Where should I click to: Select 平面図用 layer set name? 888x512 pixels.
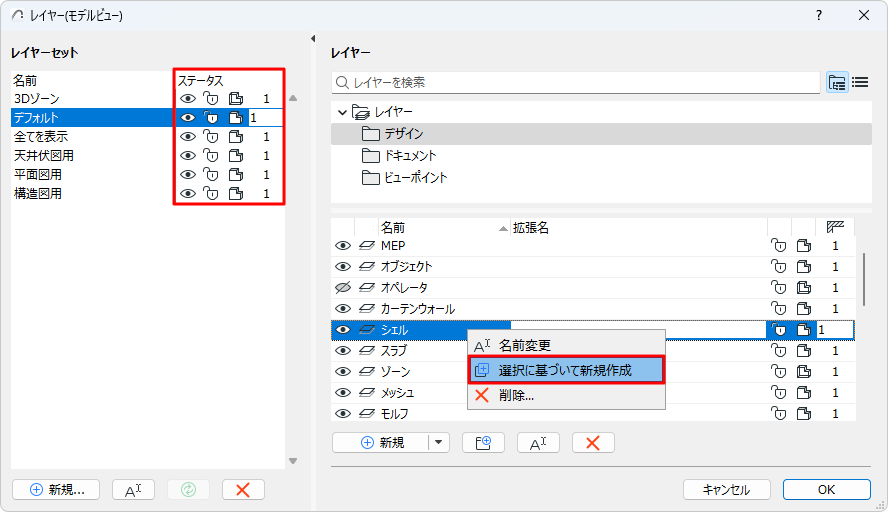click(x=37, y=174)
